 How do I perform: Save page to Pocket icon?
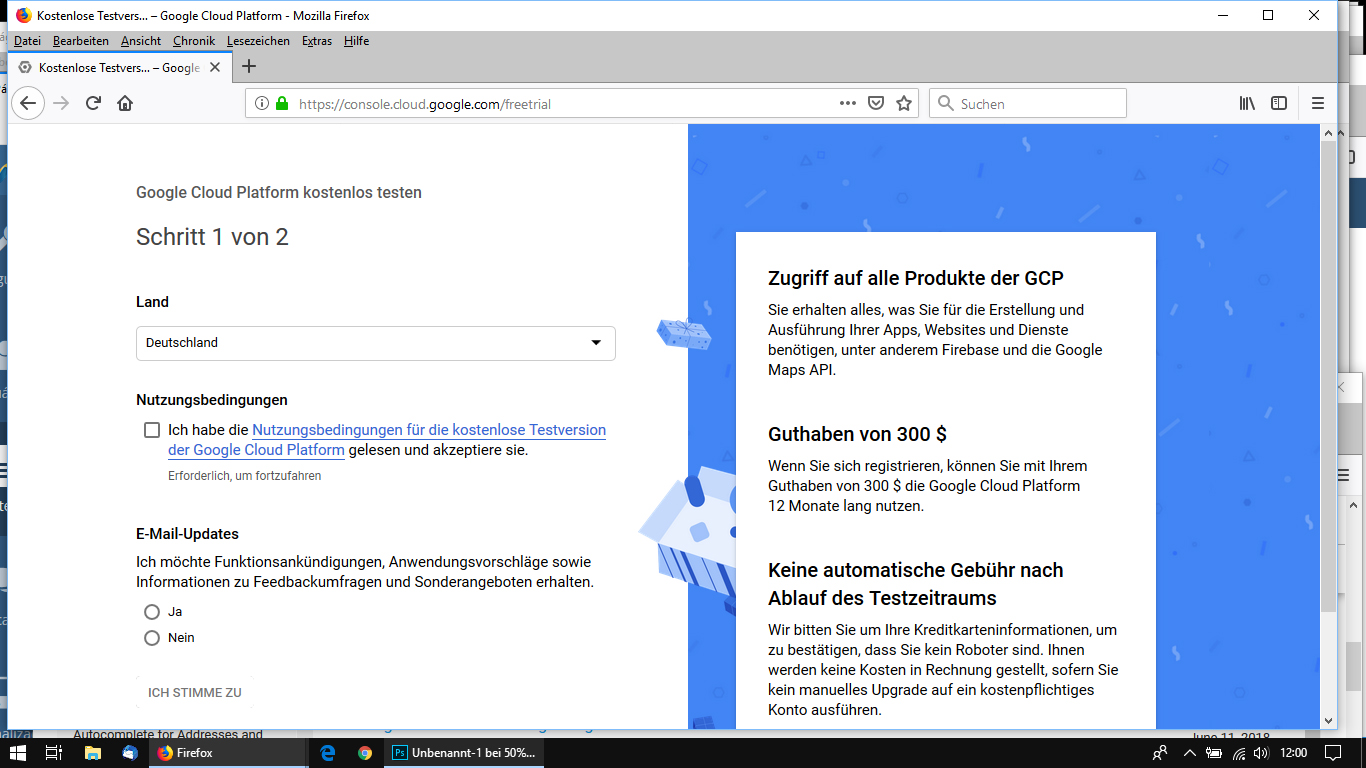[x=876, y=103]
